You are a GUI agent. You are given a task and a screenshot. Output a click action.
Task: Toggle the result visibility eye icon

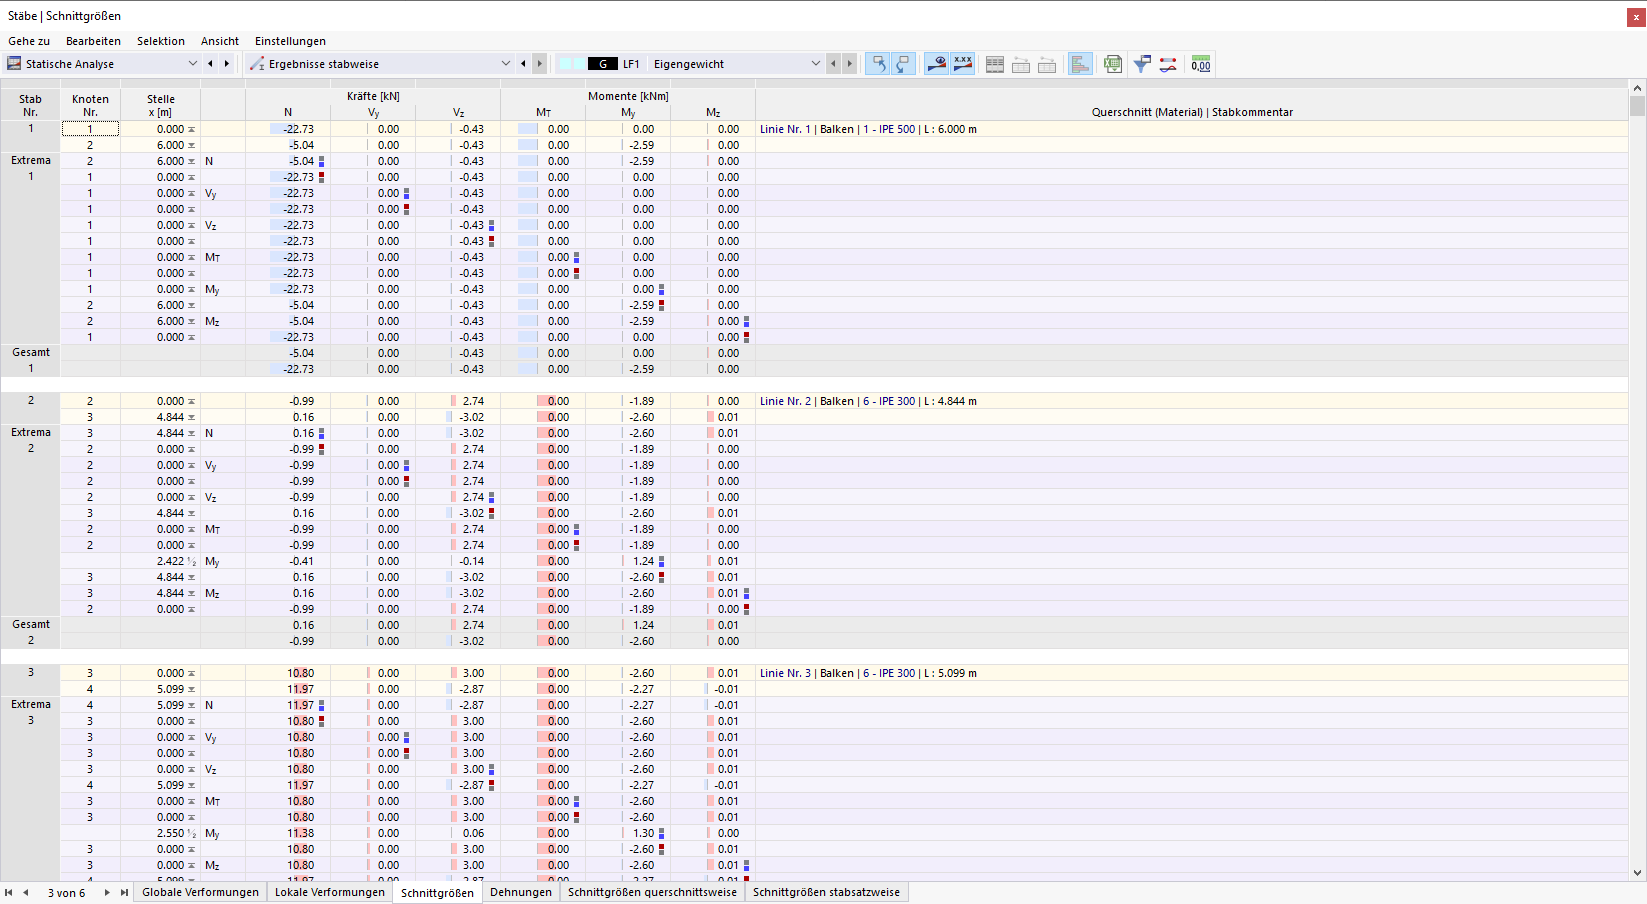tap(937, 64)
